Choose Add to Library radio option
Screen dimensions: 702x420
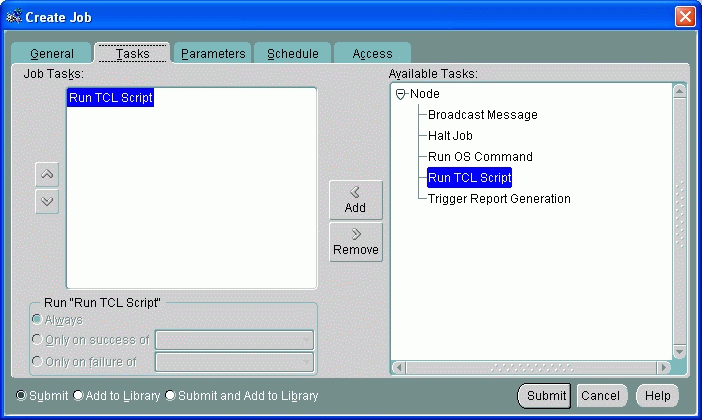(x=79, y=395)
